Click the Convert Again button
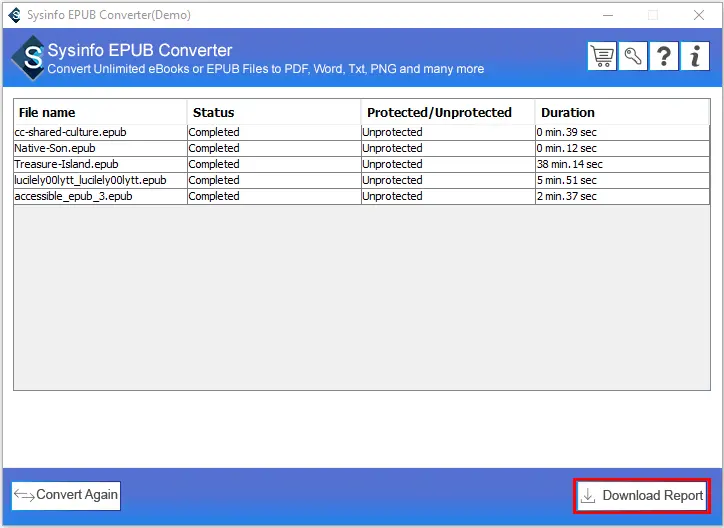This screenshot has height=528, width=724. (x=66, y=495)
